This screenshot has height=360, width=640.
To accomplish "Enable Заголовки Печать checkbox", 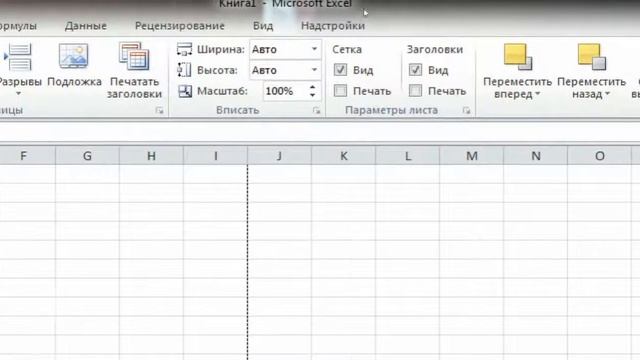I will pyautogui.click(x=416, y=91).
